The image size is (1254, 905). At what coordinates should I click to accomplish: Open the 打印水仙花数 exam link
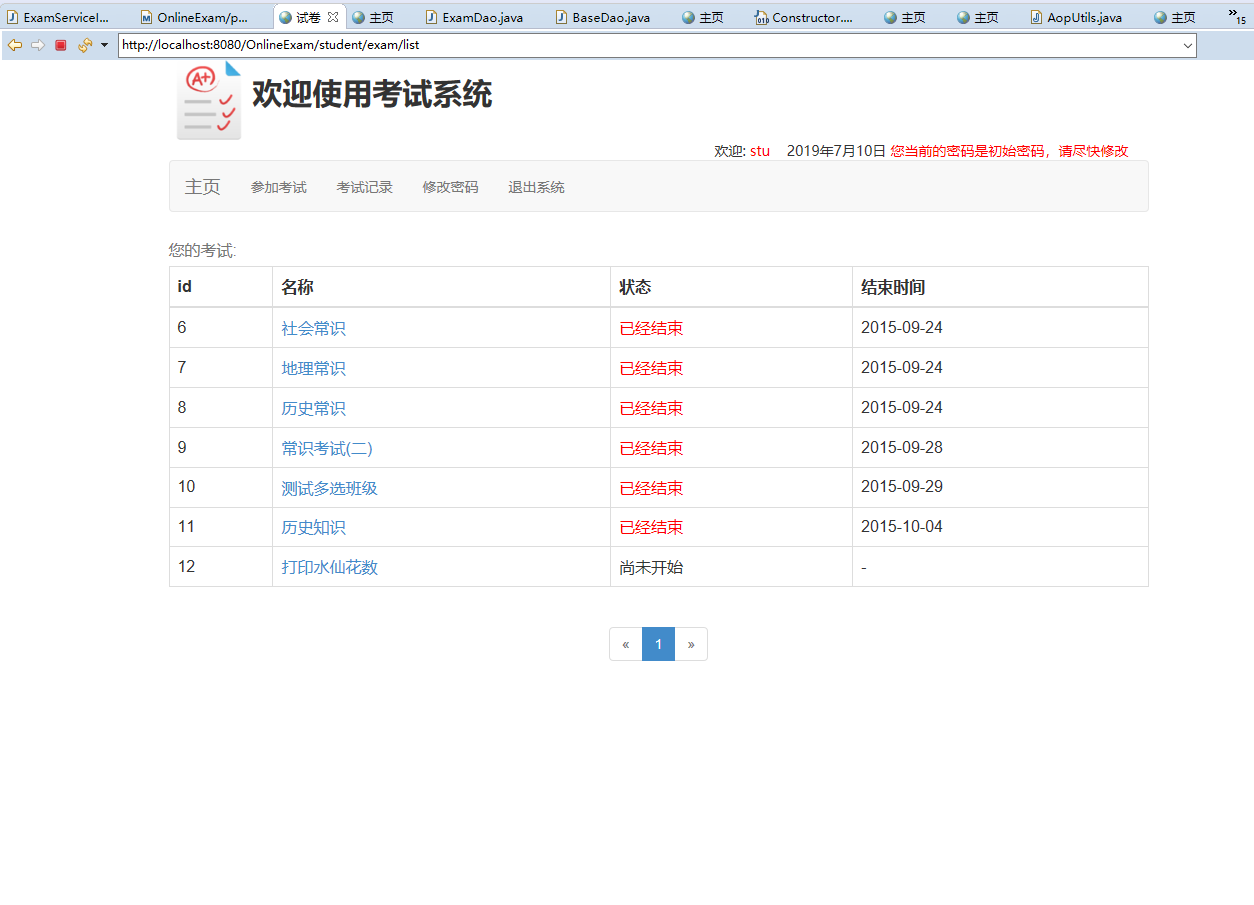328,567
